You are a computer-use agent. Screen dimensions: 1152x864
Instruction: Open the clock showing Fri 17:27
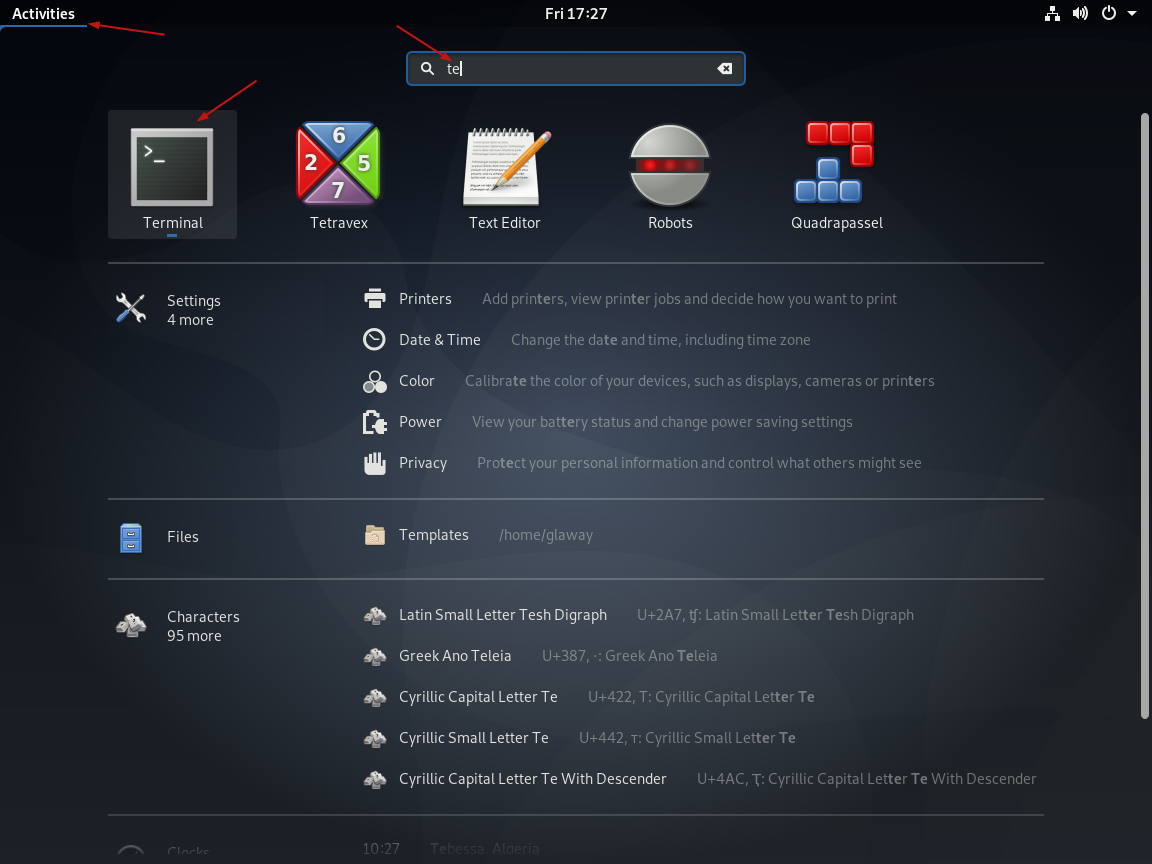[x=576, y=13]
